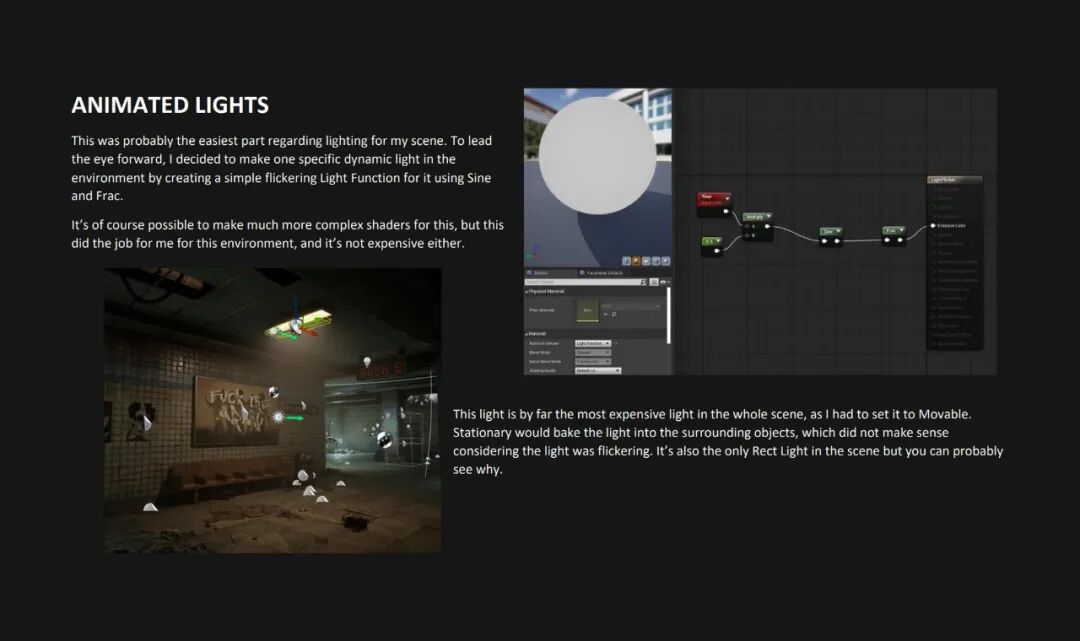Click the yellow rect light gizmo in scene
Image resolution: width=1080 pixels, height=641 pixels.
coord(298,325)
